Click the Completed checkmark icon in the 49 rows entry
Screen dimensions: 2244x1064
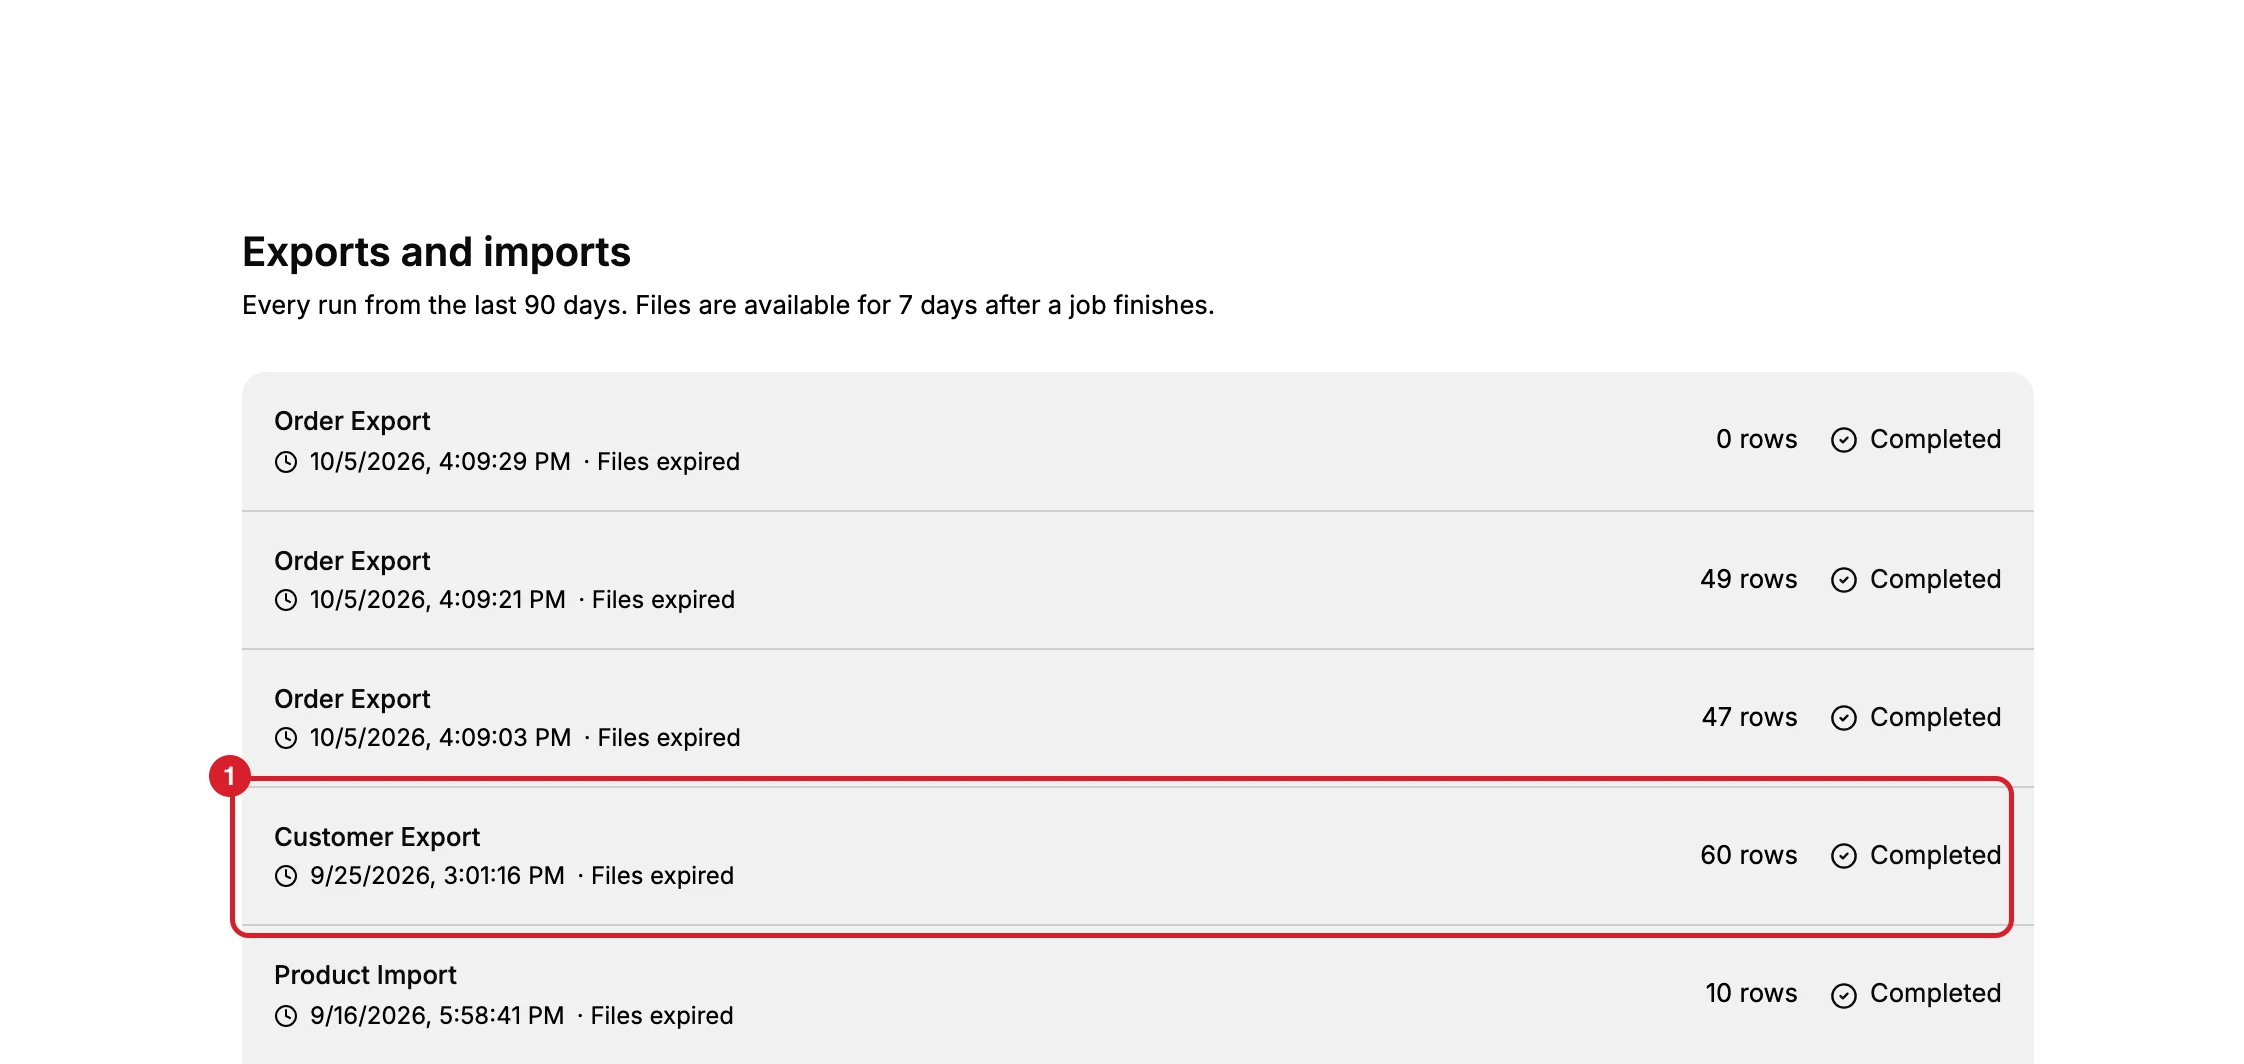pyautogui.click(x=1844, y=580)
